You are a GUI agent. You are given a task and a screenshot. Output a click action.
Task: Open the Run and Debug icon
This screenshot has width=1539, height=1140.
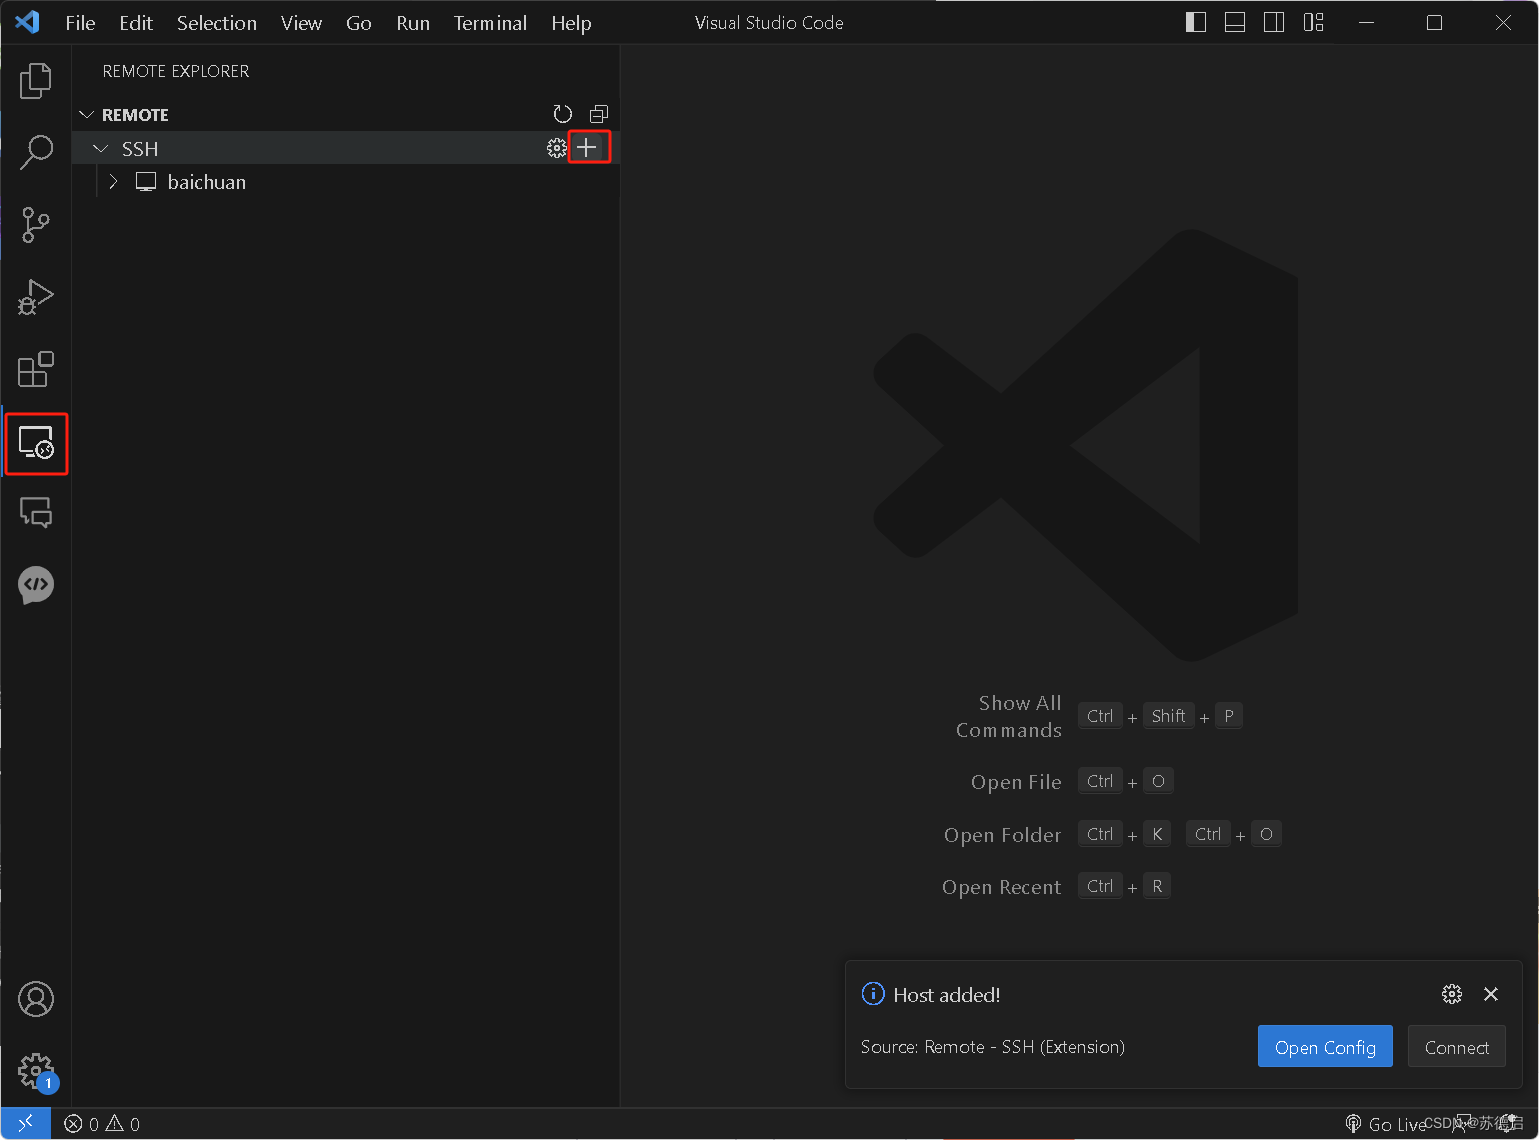(x=36, y=297)
